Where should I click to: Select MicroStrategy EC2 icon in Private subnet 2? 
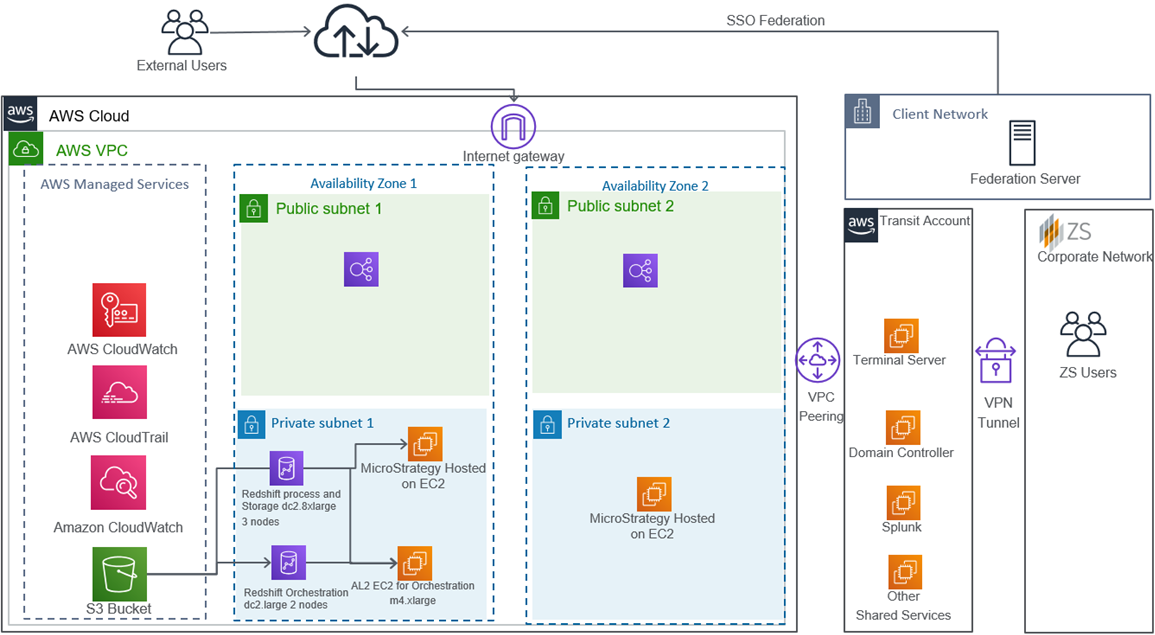[654, 494]
